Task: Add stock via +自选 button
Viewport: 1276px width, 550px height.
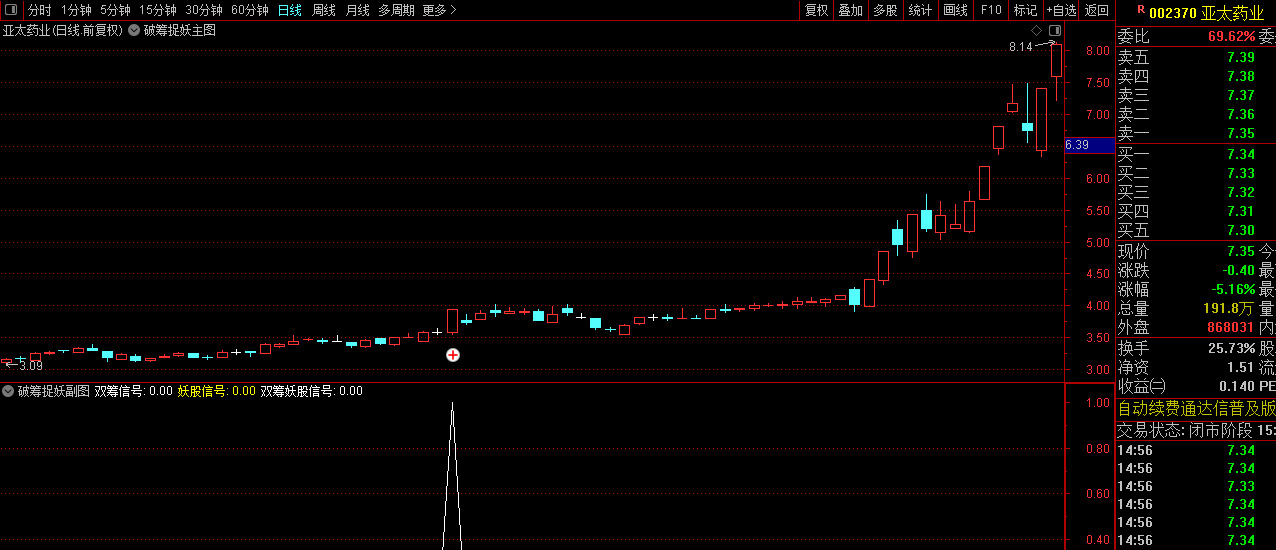Action: click(x=1062, y=10)
